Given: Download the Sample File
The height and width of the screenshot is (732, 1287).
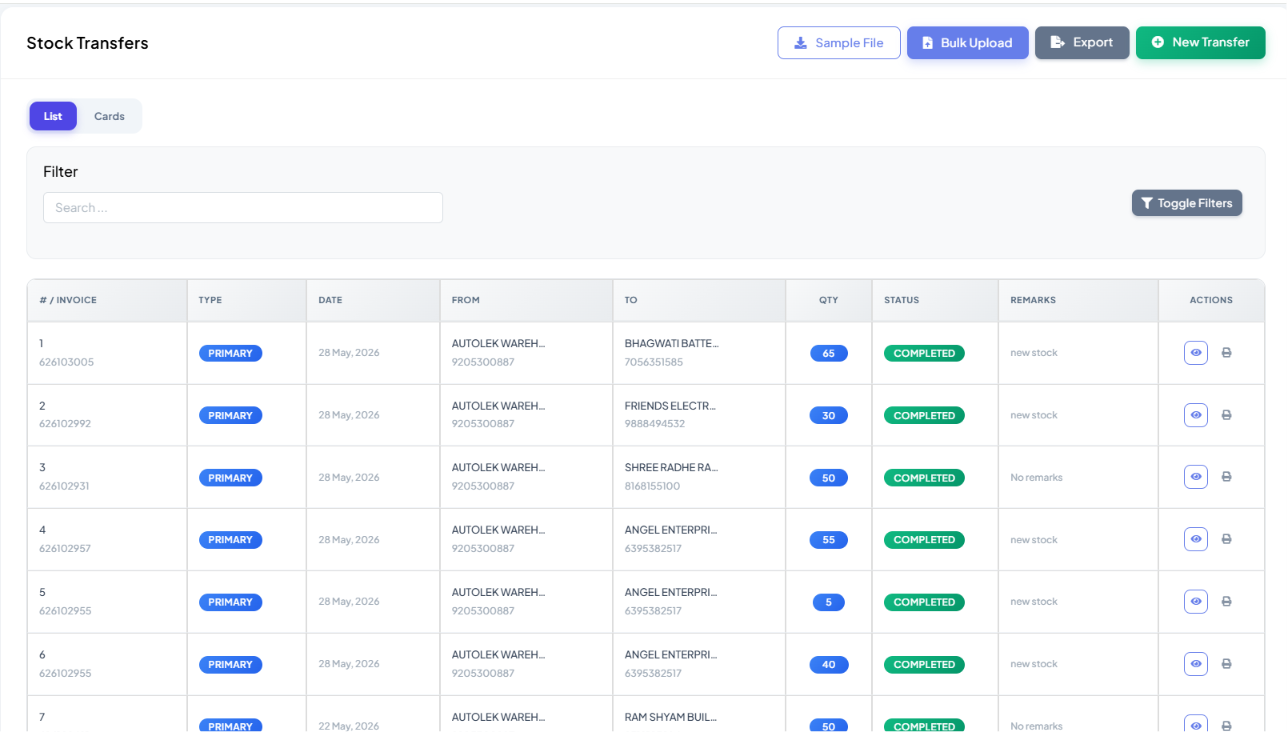Looking at the screenshot, I should click(x=839, y=43).
